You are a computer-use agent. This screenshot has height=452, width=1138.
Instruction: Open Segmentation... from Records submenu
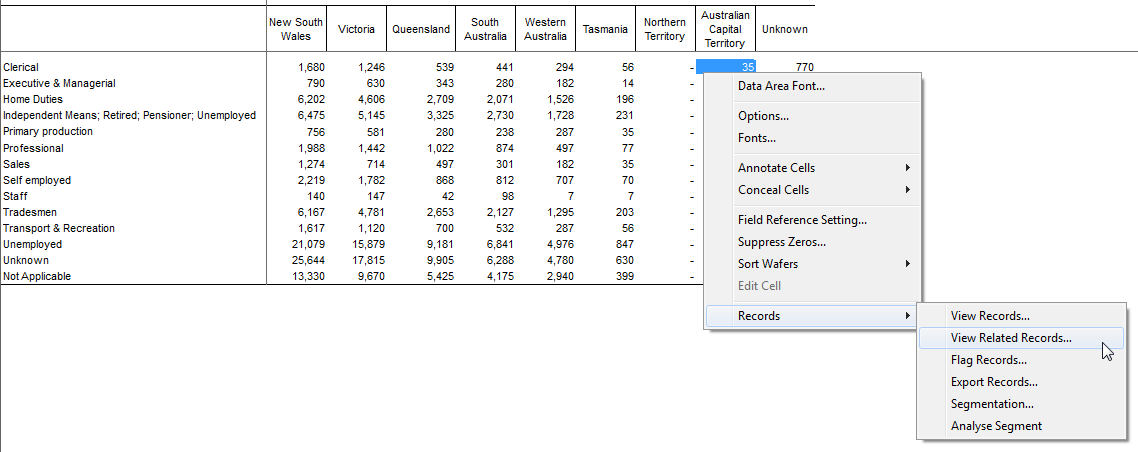click(x=991, y=404)
